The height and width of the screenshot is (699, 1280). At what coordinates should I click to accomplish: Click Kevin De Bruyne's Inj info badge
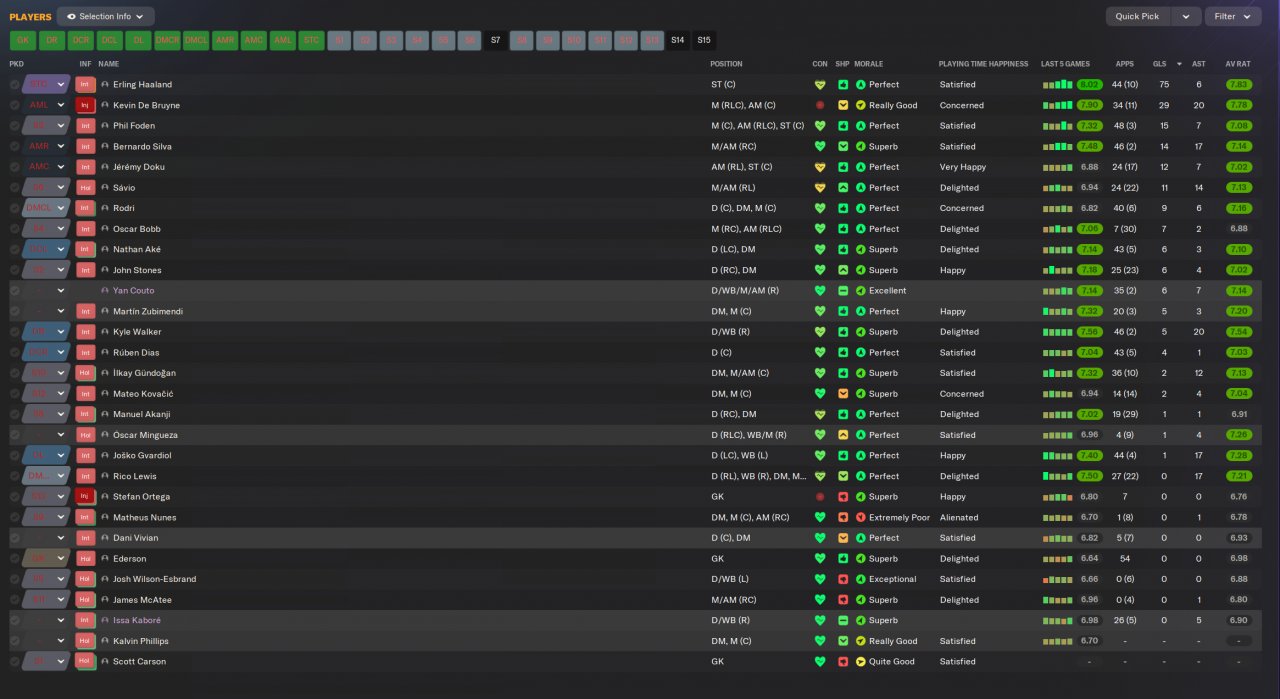click(x=86, y=105)
